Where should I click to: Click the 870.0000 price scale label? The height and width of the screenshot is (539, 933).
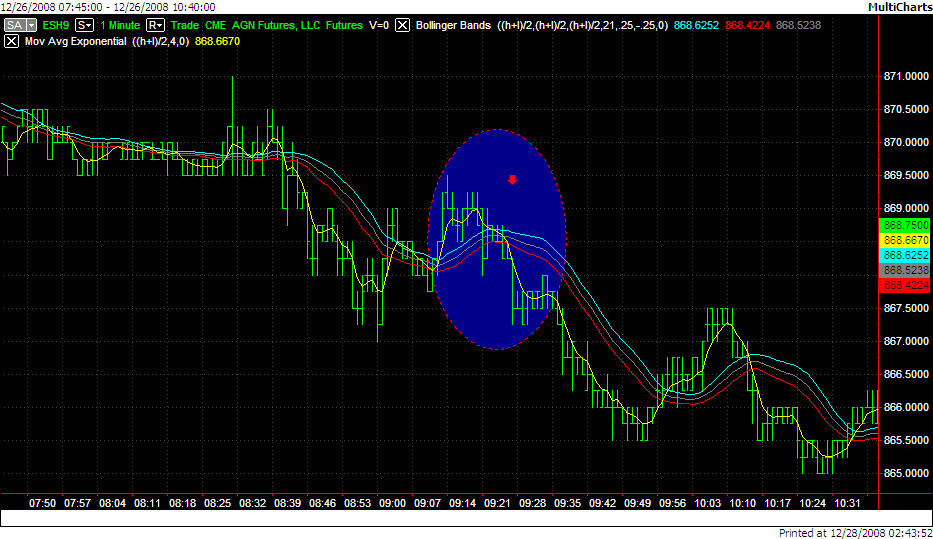click(906, 143)
